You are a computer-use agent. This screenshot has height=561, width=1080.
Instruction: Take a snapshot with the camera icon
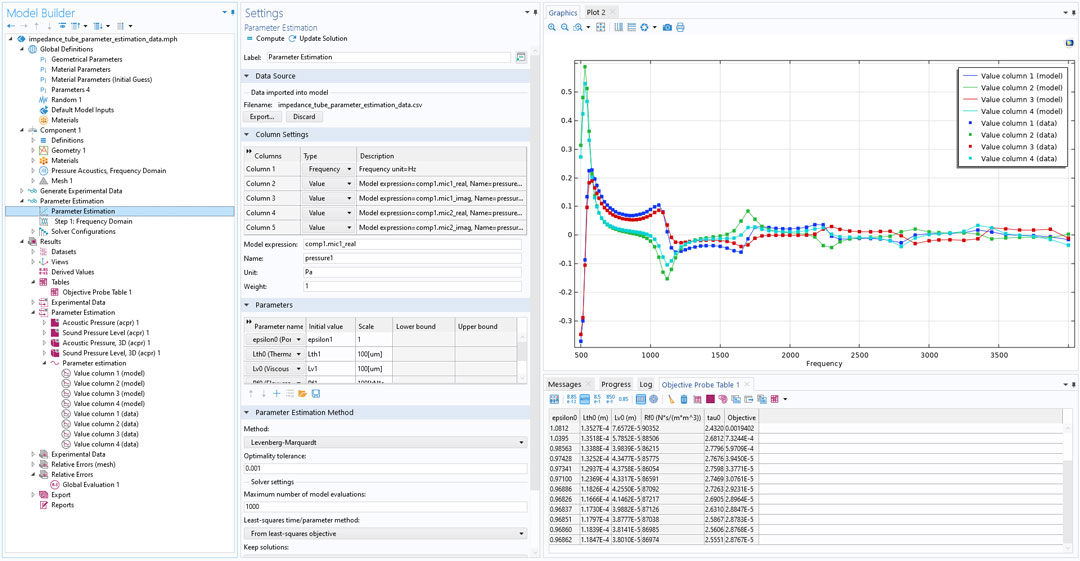pyautogui.click(x=667, y=27)
